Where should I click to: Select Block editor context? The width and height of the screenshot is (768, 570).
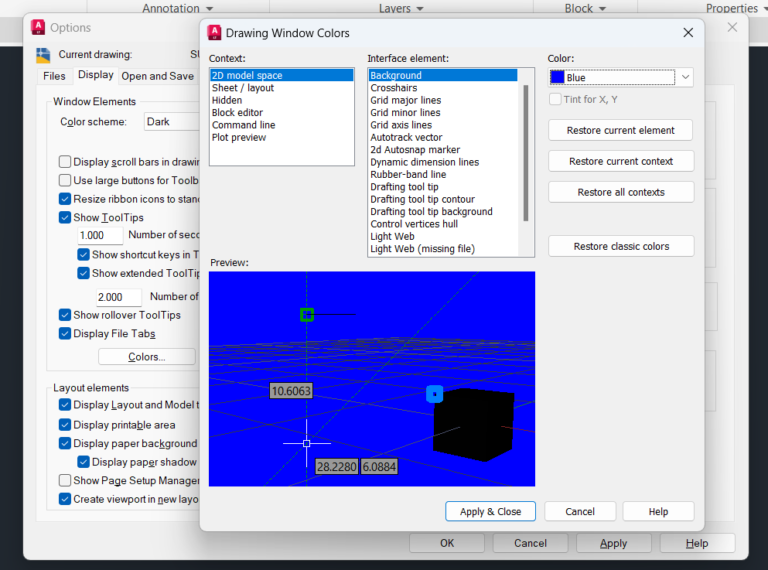coord(282,112)
